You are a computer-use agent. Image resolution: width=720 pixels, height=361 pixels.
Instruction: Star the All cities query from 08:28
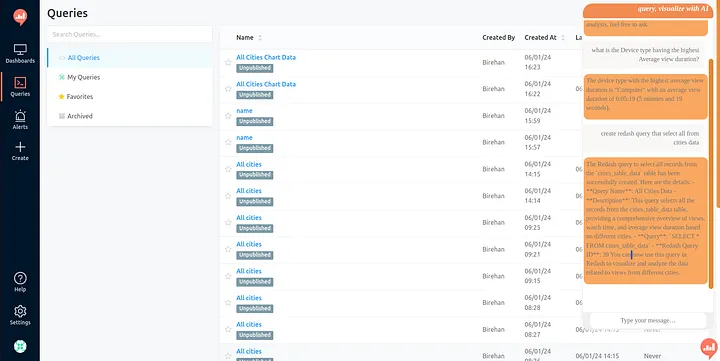coord(228,303)
